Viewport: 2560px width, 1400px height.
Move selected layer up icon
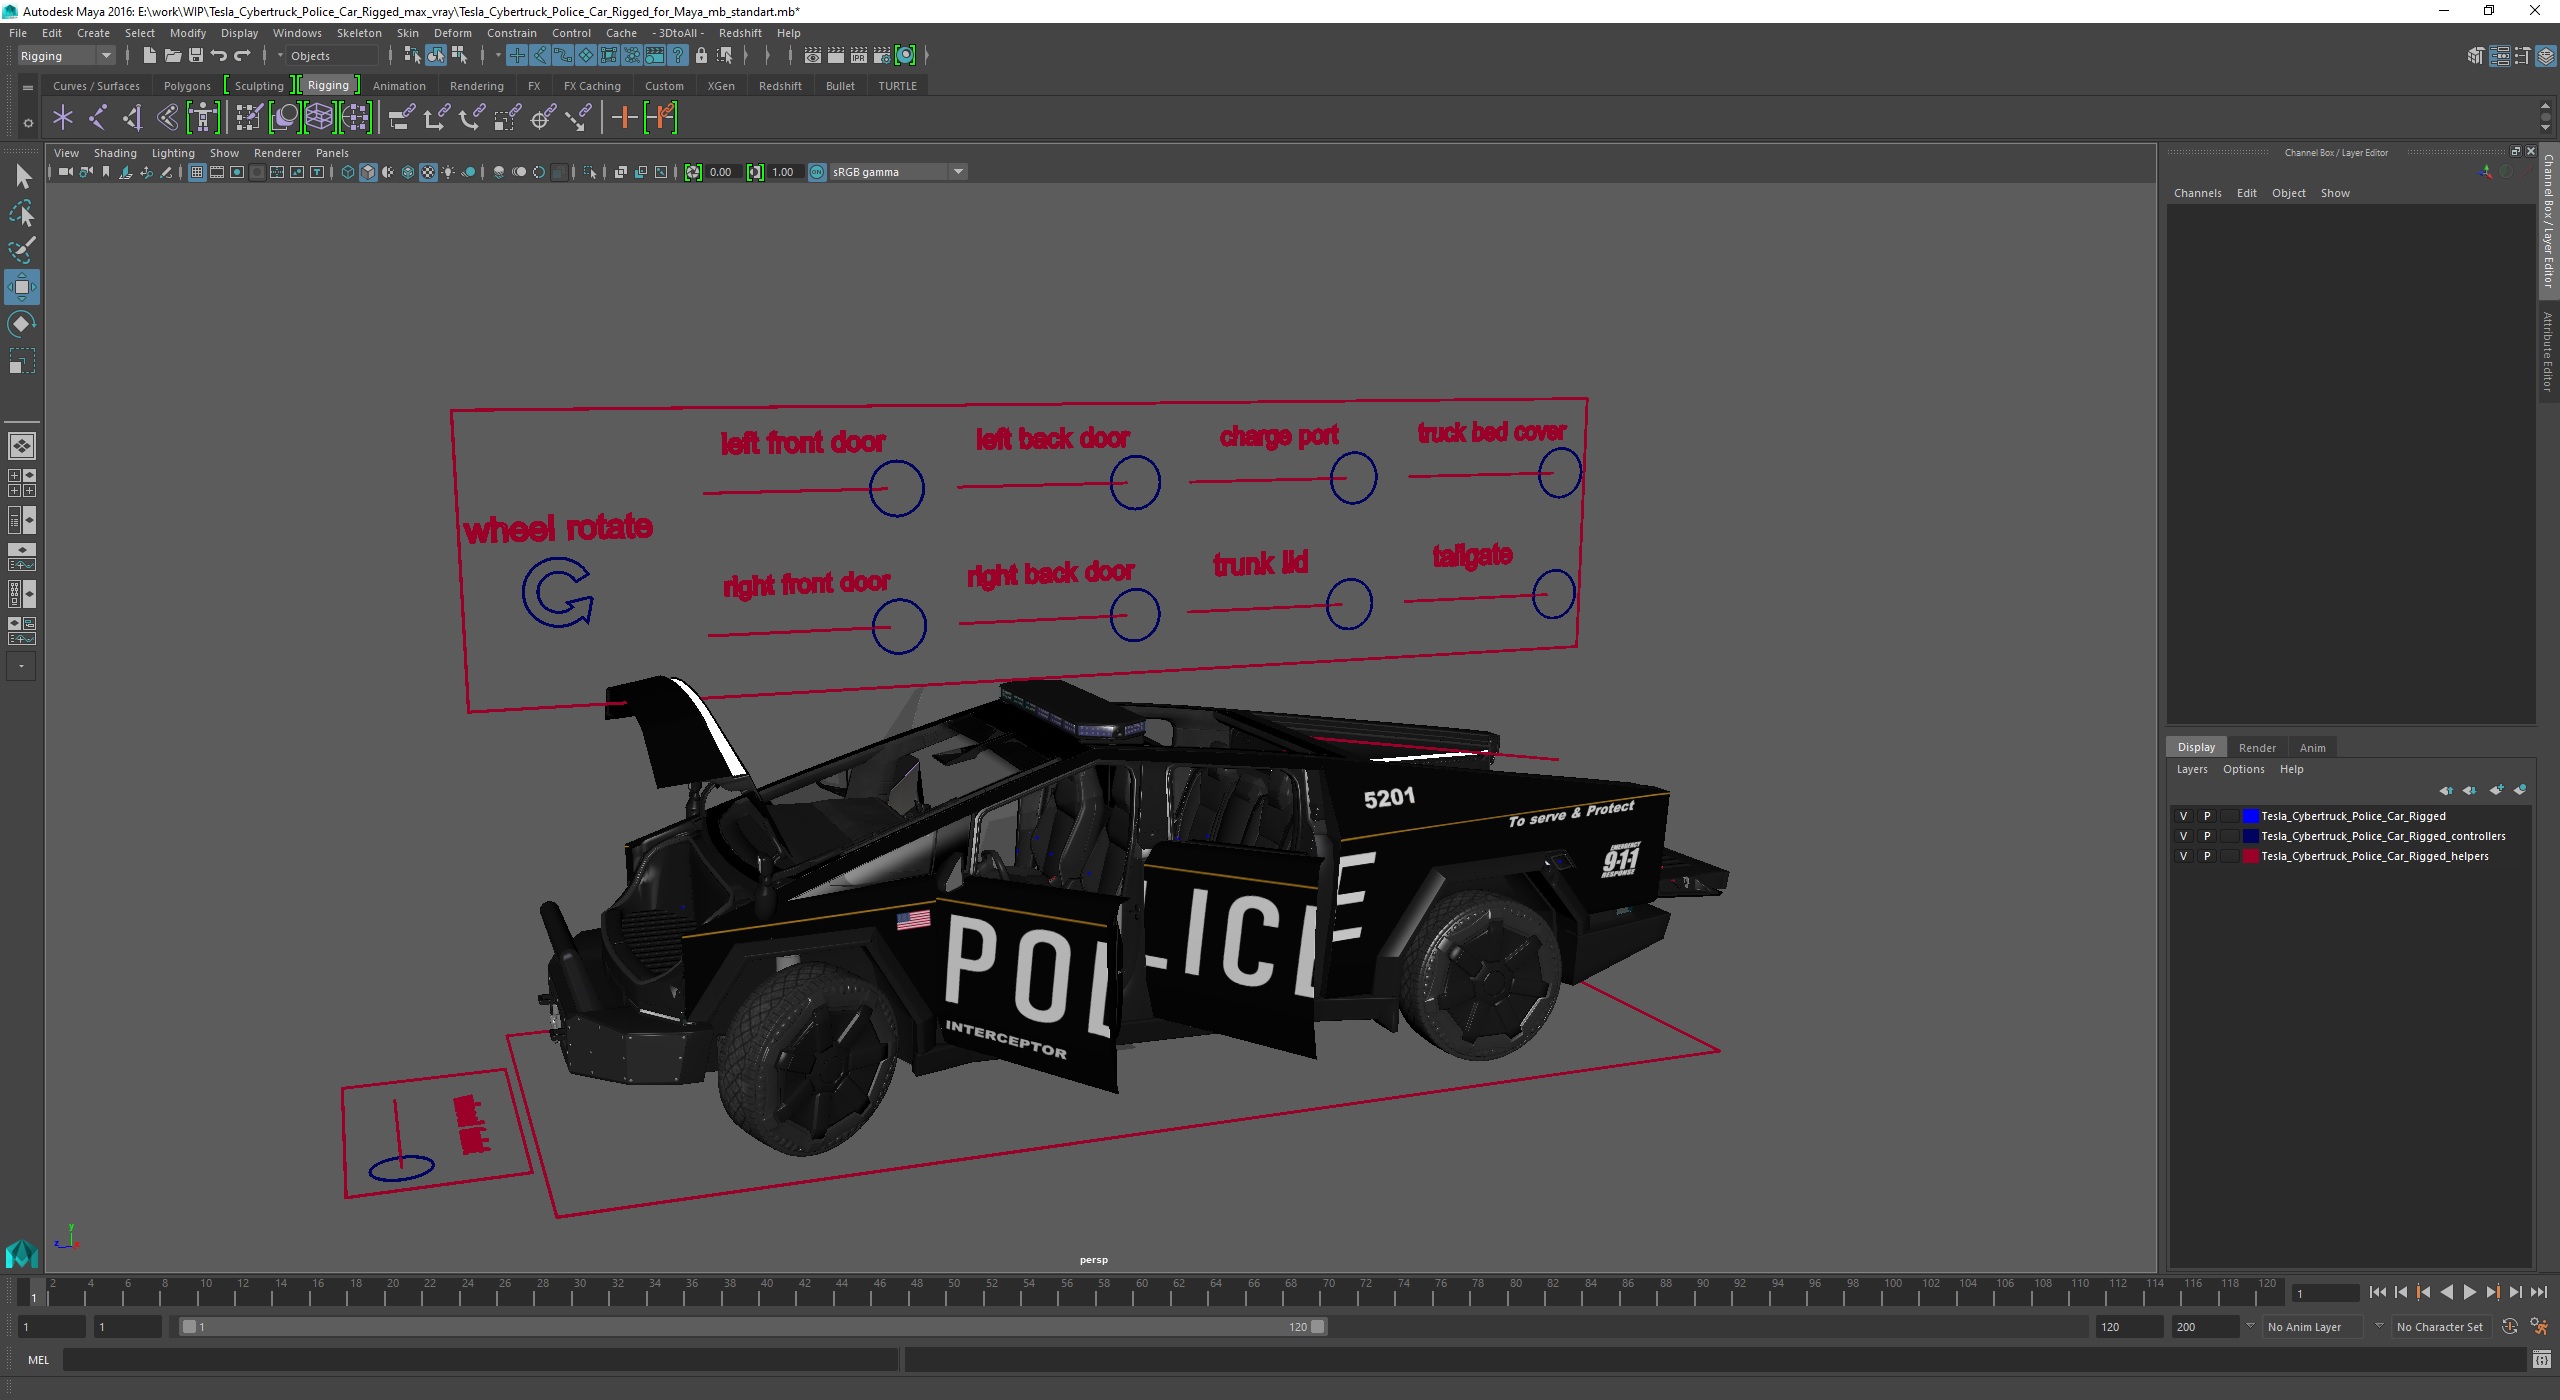point(2446,790)
